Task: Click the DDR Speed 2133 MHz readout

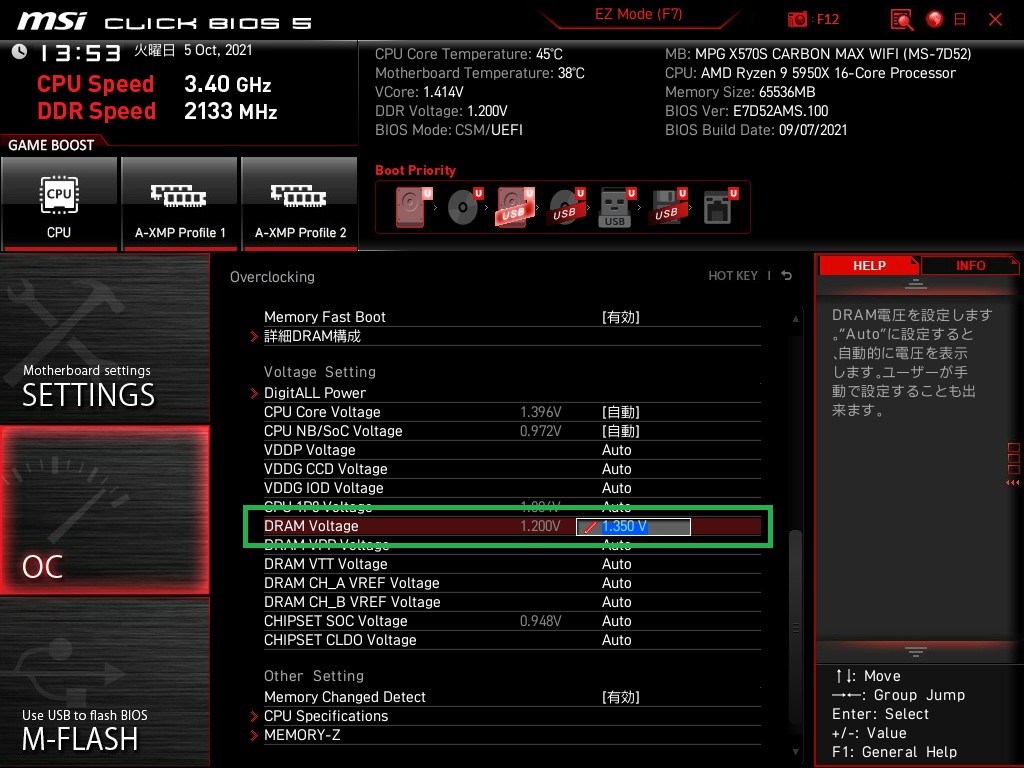Action: coord(157,111)
